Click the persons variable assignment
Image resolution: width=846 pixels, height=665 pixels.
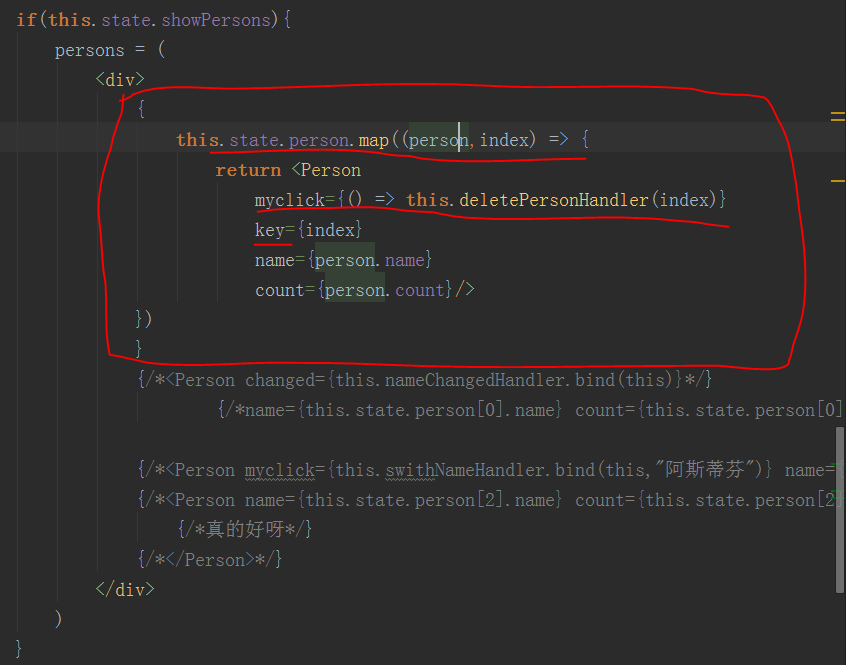click(90, 50)
